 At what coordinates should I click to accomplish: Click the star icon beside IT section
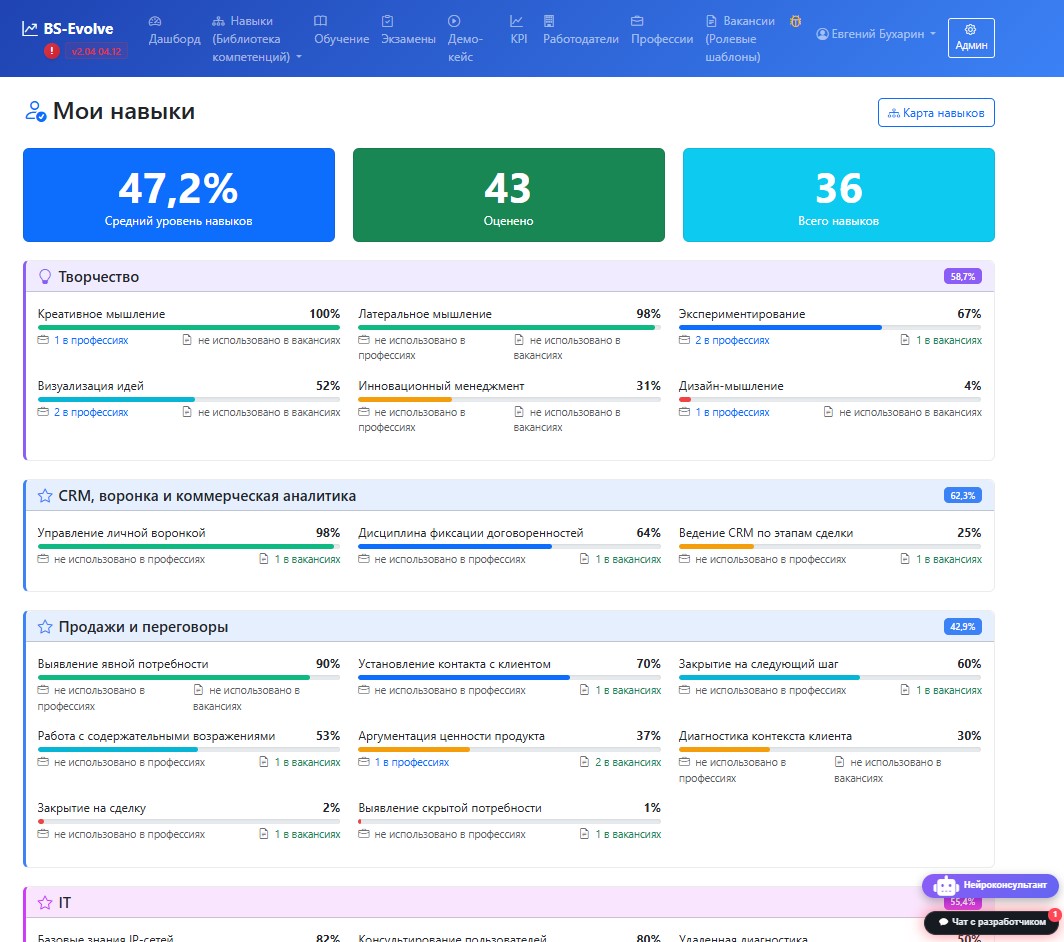(45, 903)
